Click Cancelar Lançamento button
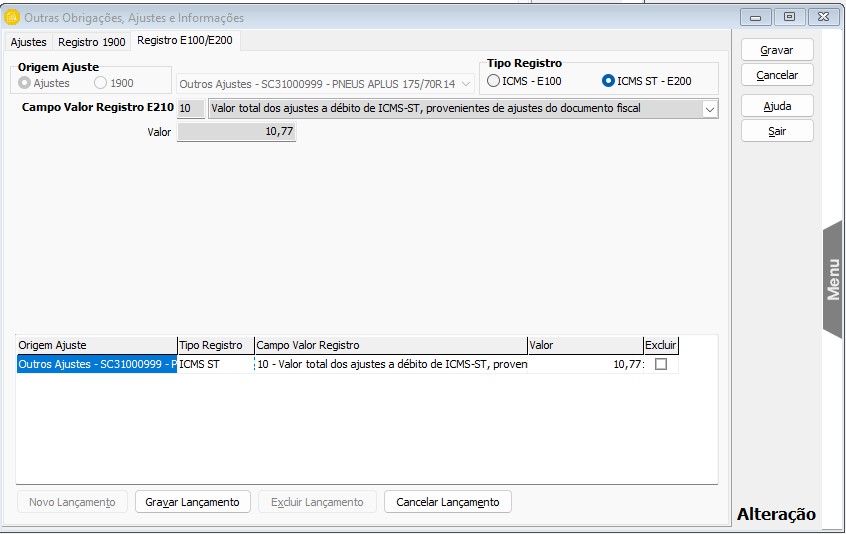The width and height of the screenshot is (846, 534). [447, 502]
